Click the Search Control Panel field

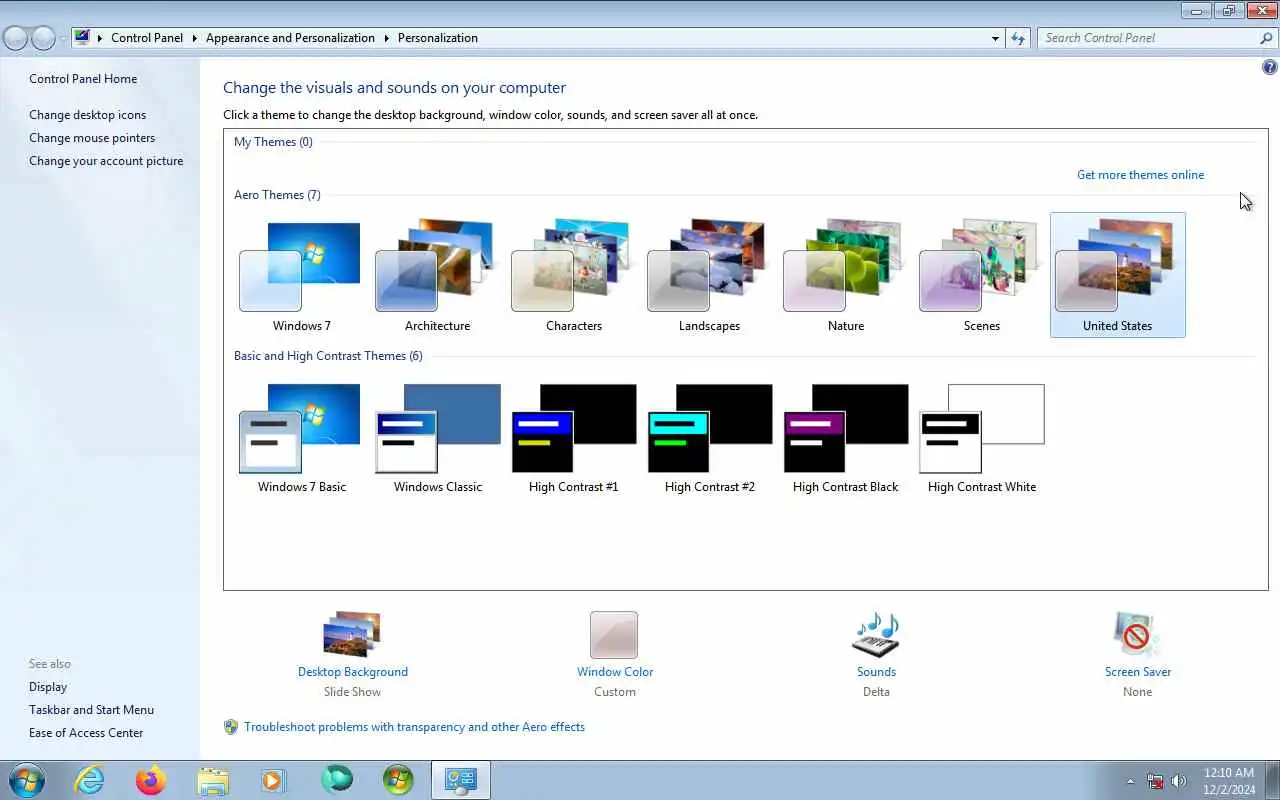[x=1146, y=38]
